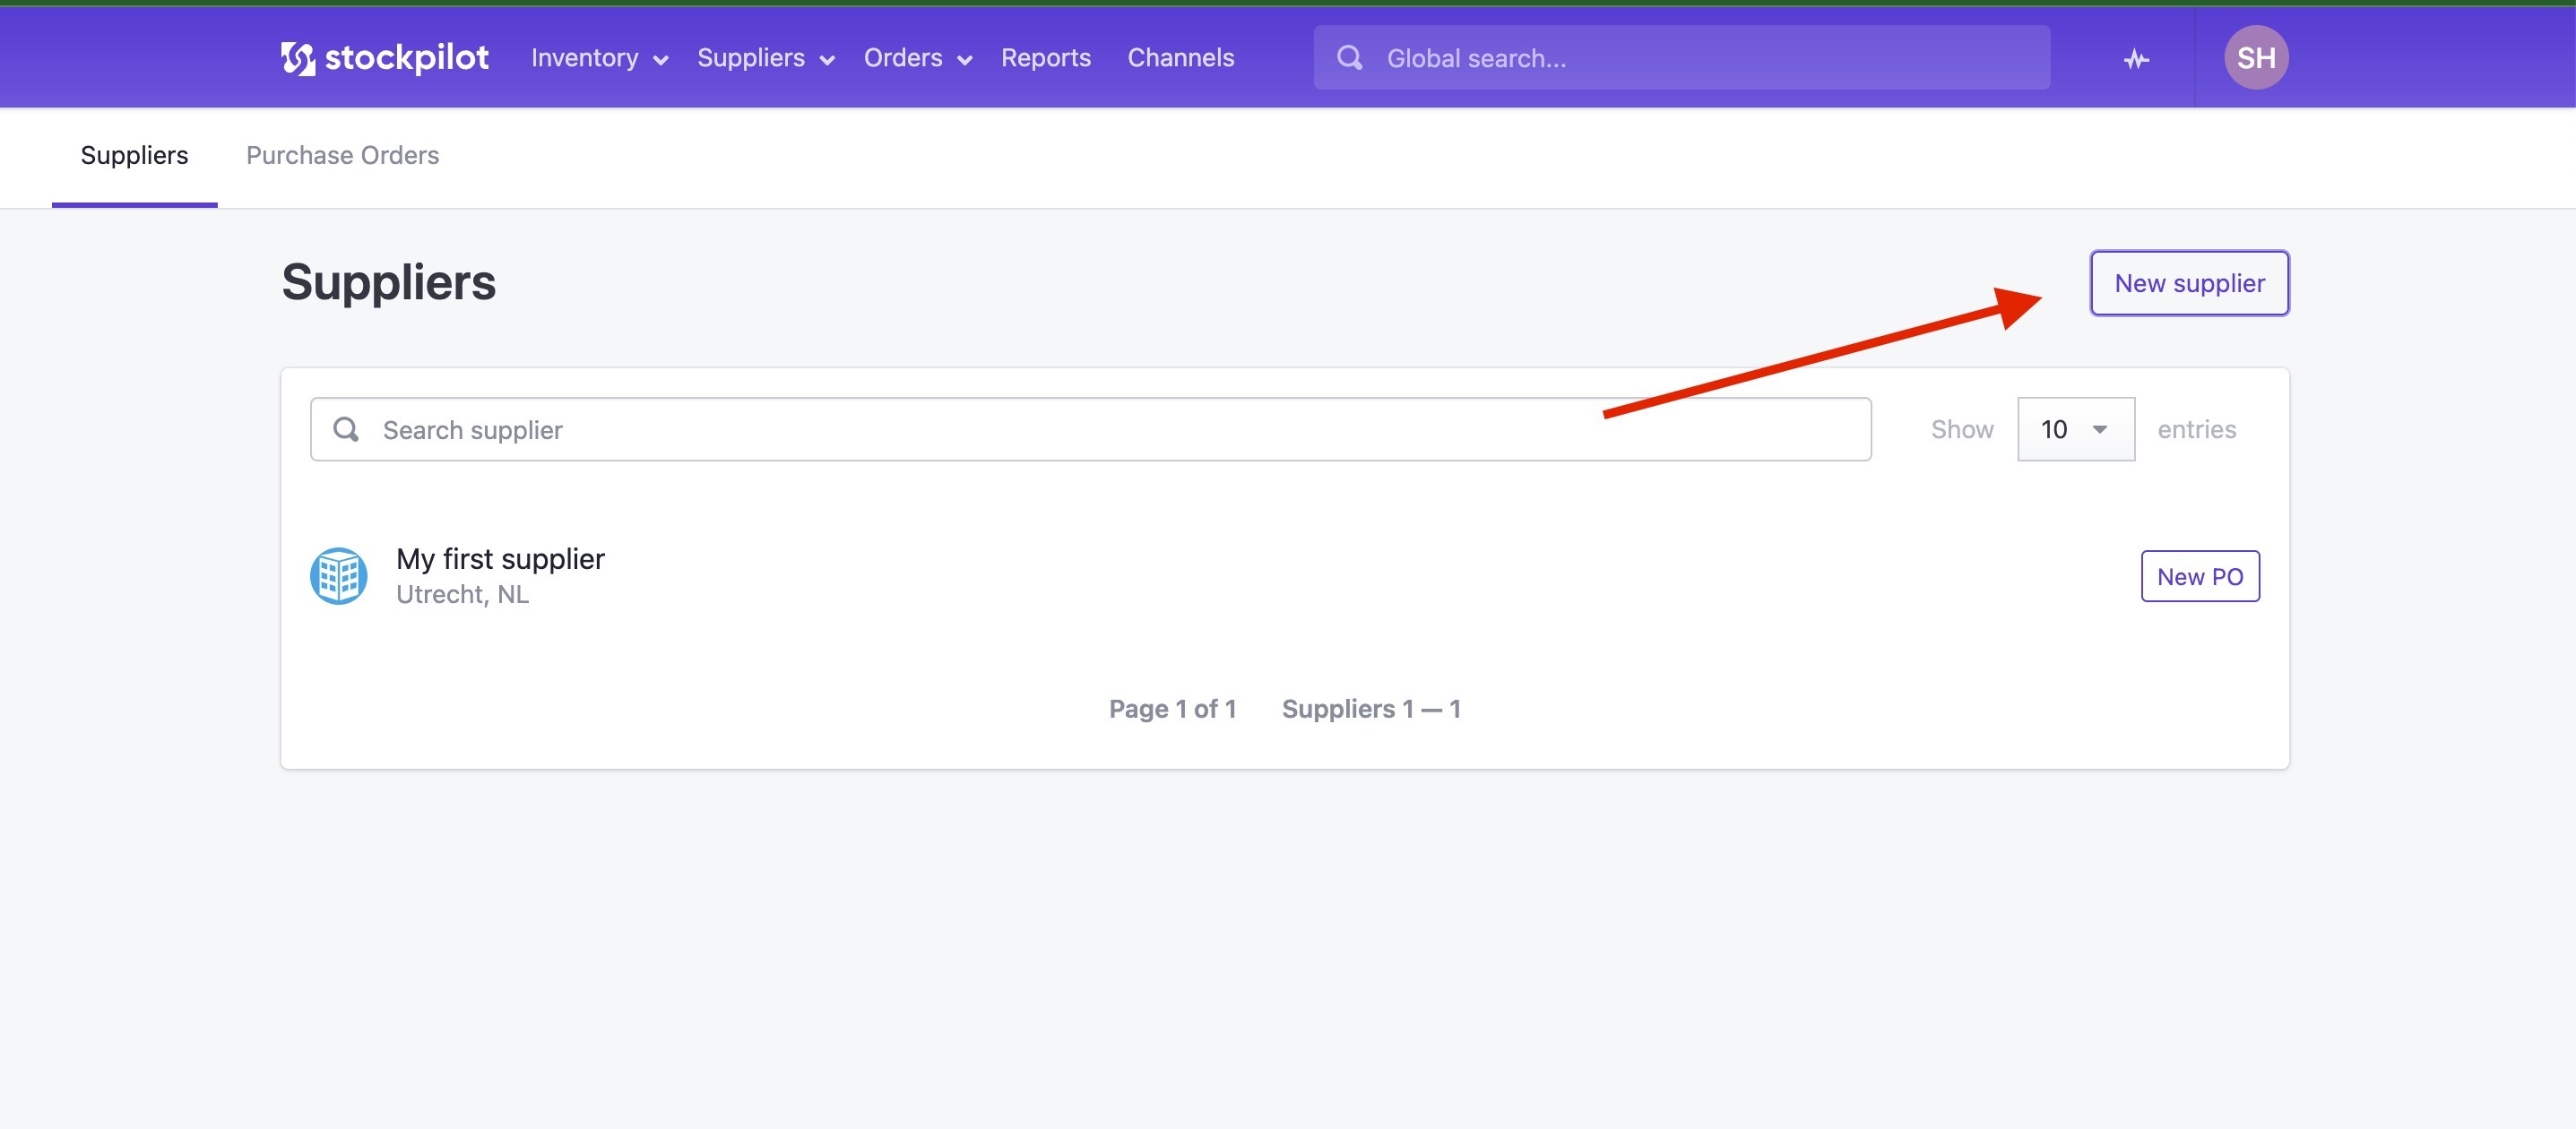Click the global search magnifier icon

click(x=1350, y=58)
